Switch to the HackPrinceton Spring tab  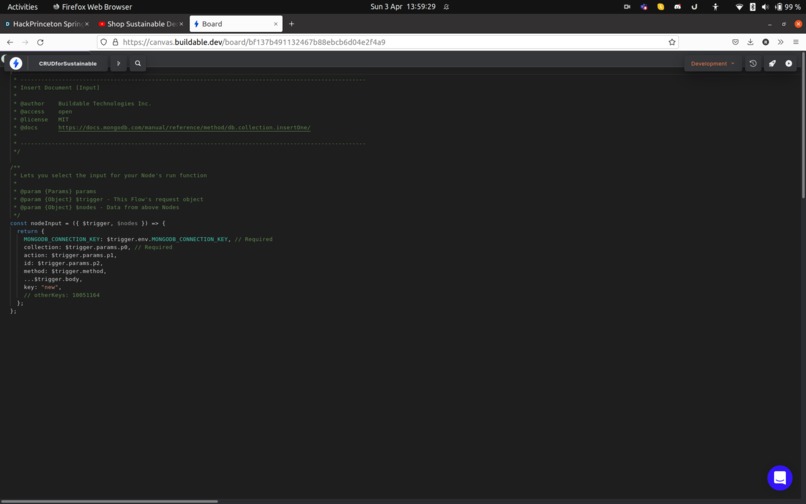48,24
